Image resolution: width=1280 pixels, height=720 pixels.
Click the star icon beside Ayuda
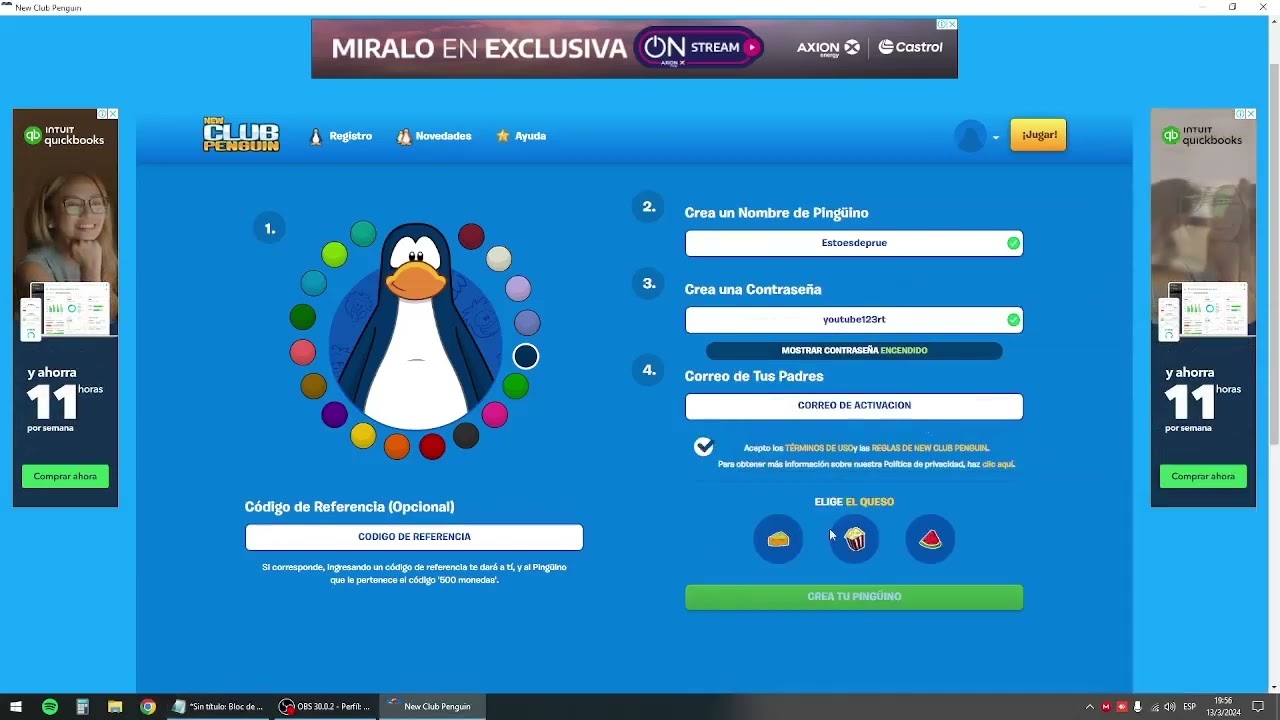pos(503,136)
